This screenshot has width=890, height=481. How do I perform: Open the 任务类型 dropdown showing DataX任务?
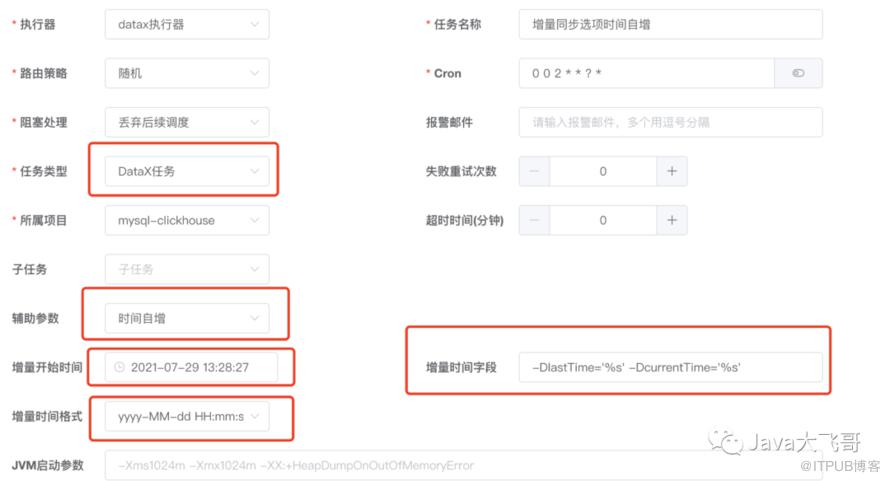(187, 171)
